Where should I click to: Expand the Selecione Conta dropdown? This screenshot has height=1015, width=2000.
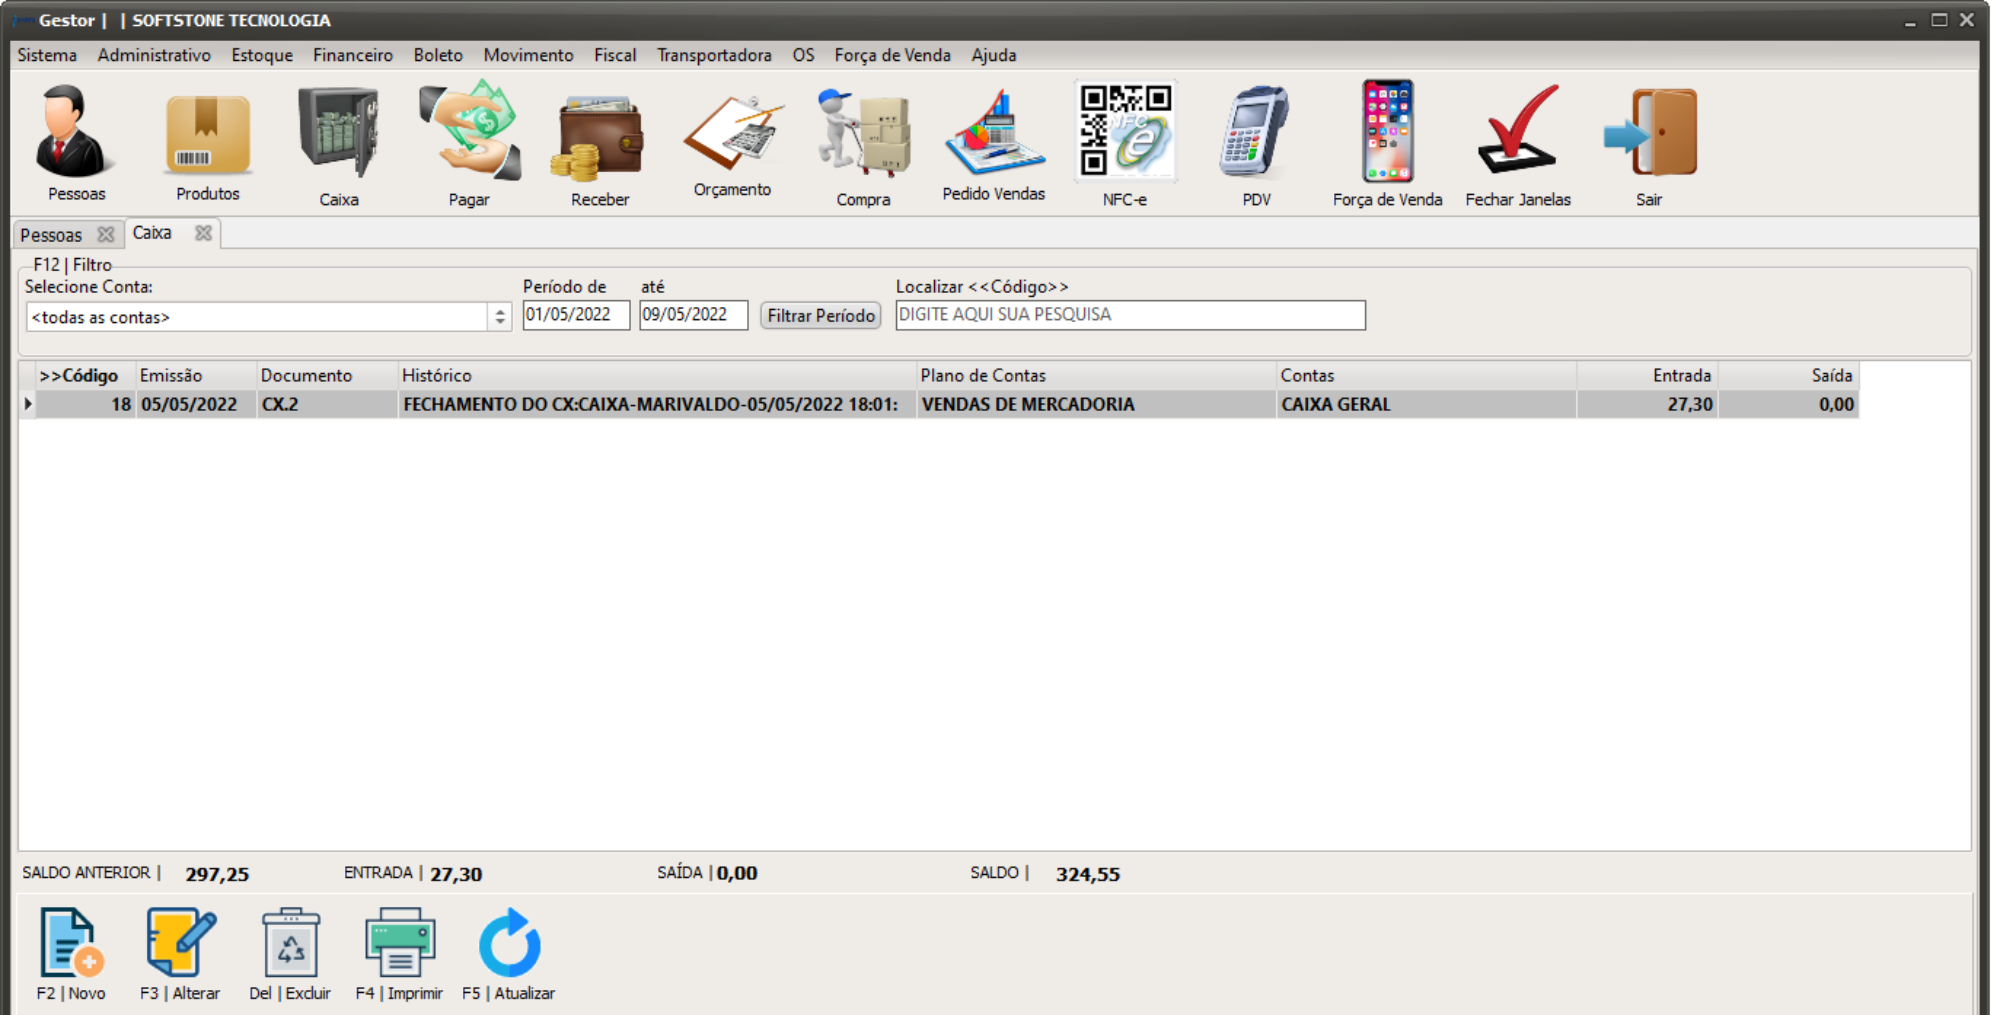pos(499,317)
